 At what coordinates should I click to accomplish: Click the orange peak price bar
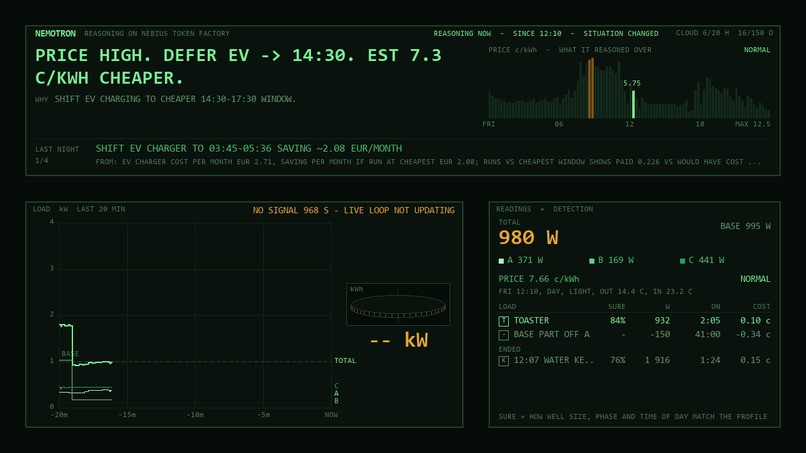pos(591,88)
